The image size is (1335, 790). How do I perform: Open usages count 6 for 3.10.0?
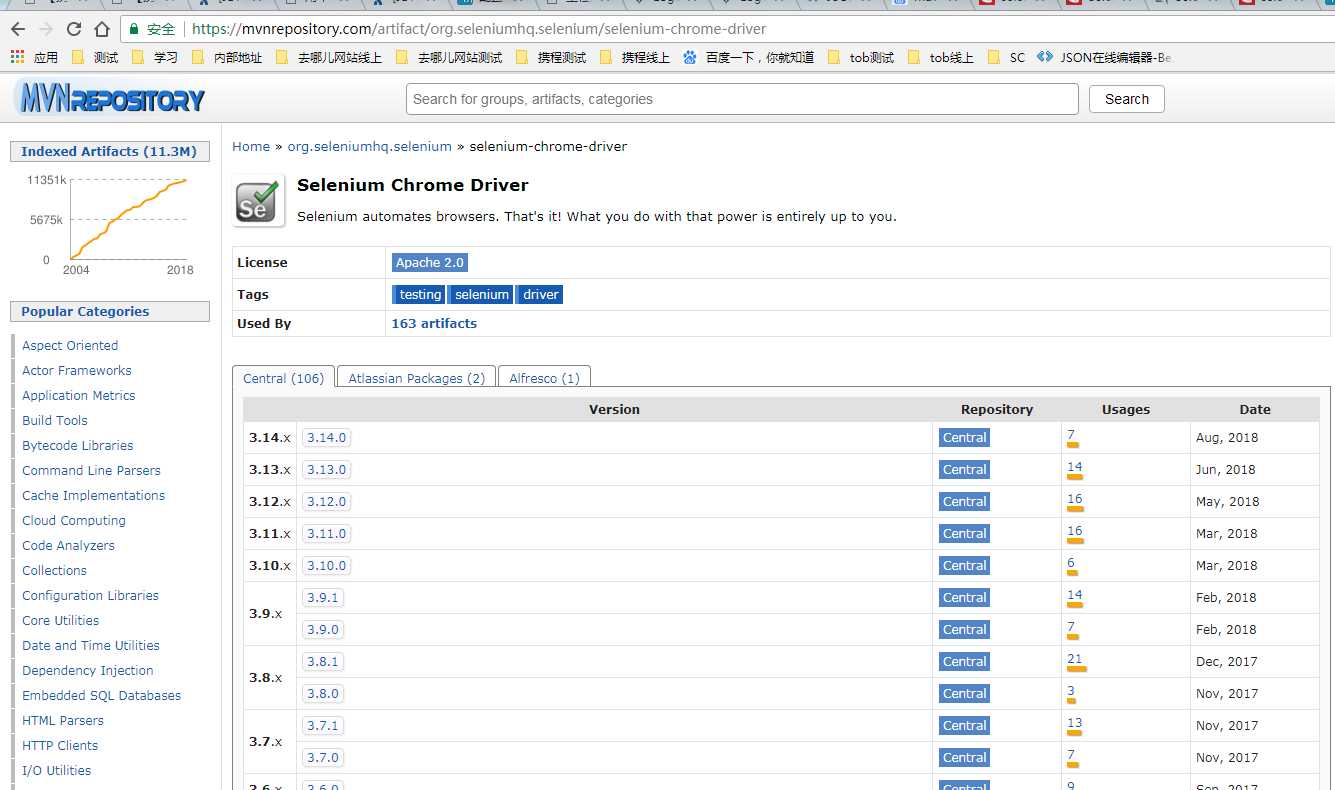point(1071,563)
